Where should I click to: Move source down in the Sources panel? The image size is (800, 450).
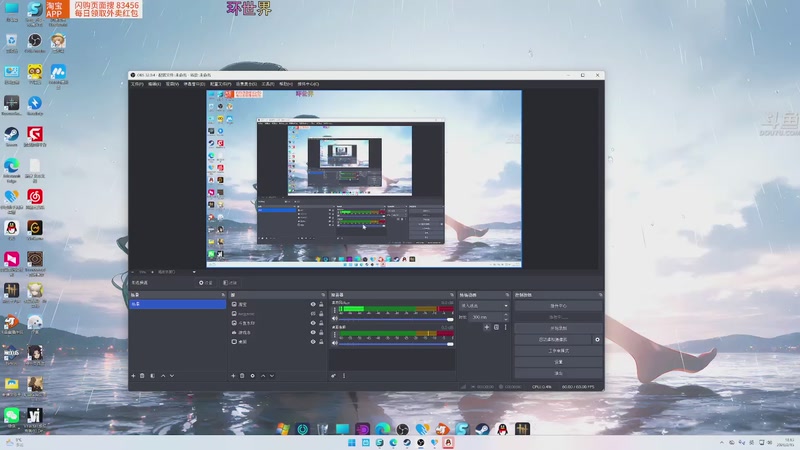coord(272,376)
